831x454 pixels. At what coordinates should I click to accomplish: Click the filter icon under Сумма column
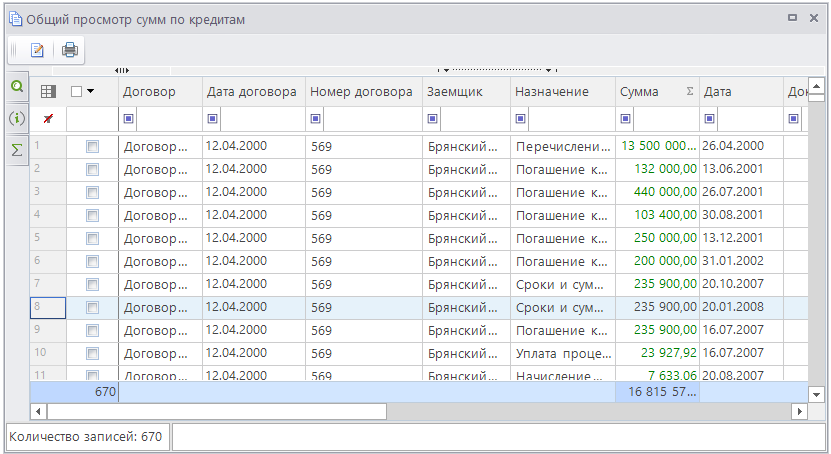coord(625,119)
